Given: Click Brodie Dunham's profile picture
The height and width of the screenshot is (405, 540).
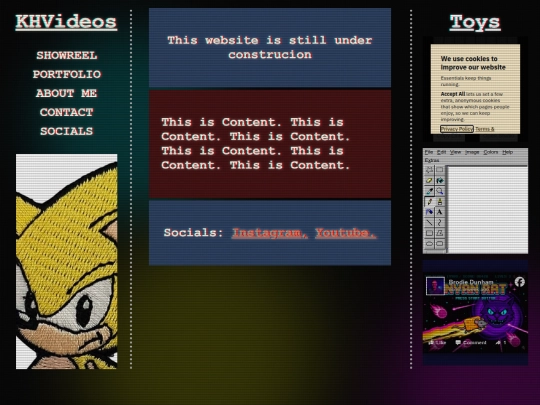Looking at the screenshot, I should (435, 285).
